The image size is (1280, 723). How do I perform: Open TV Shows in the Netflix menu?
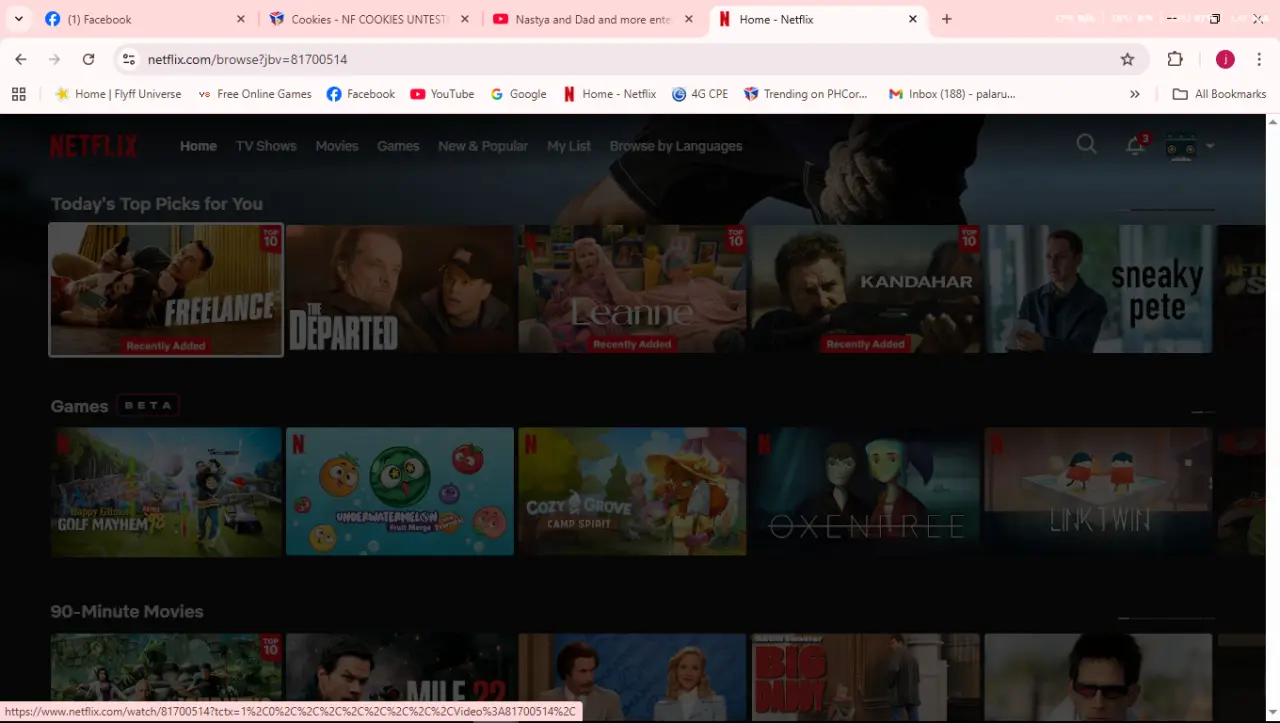266,146
